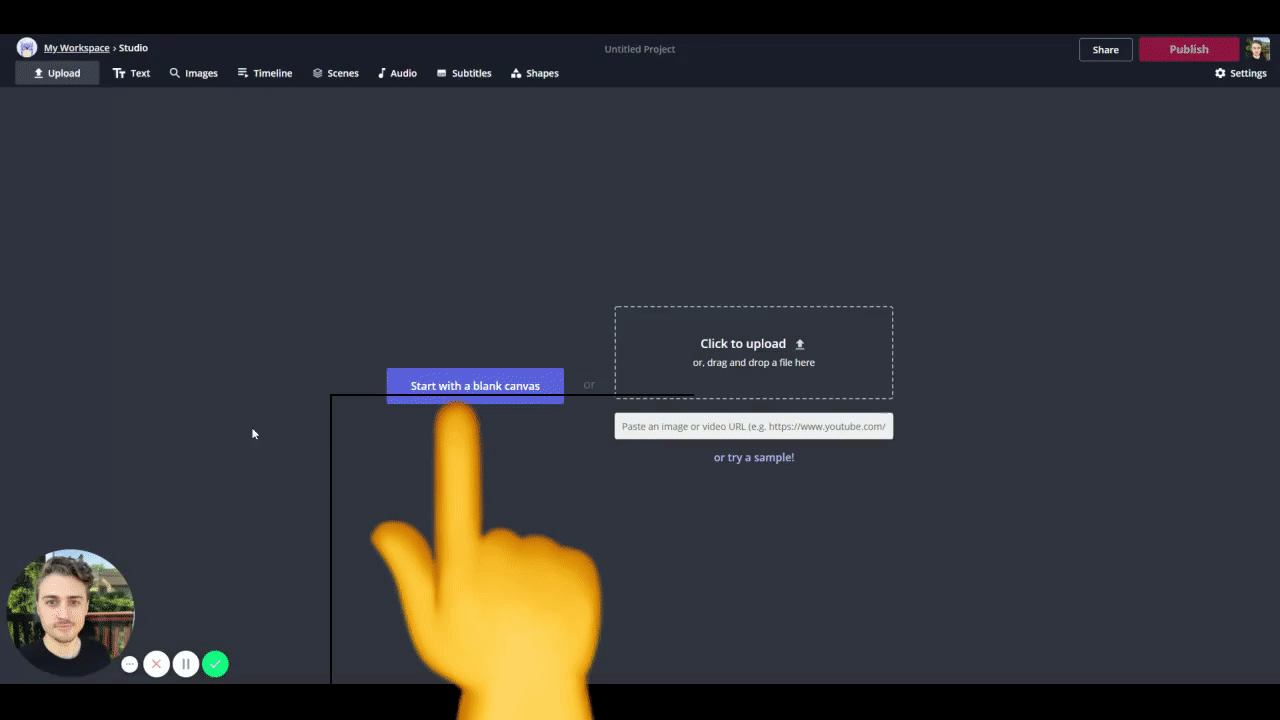Select the Text tool

point(131,73)
